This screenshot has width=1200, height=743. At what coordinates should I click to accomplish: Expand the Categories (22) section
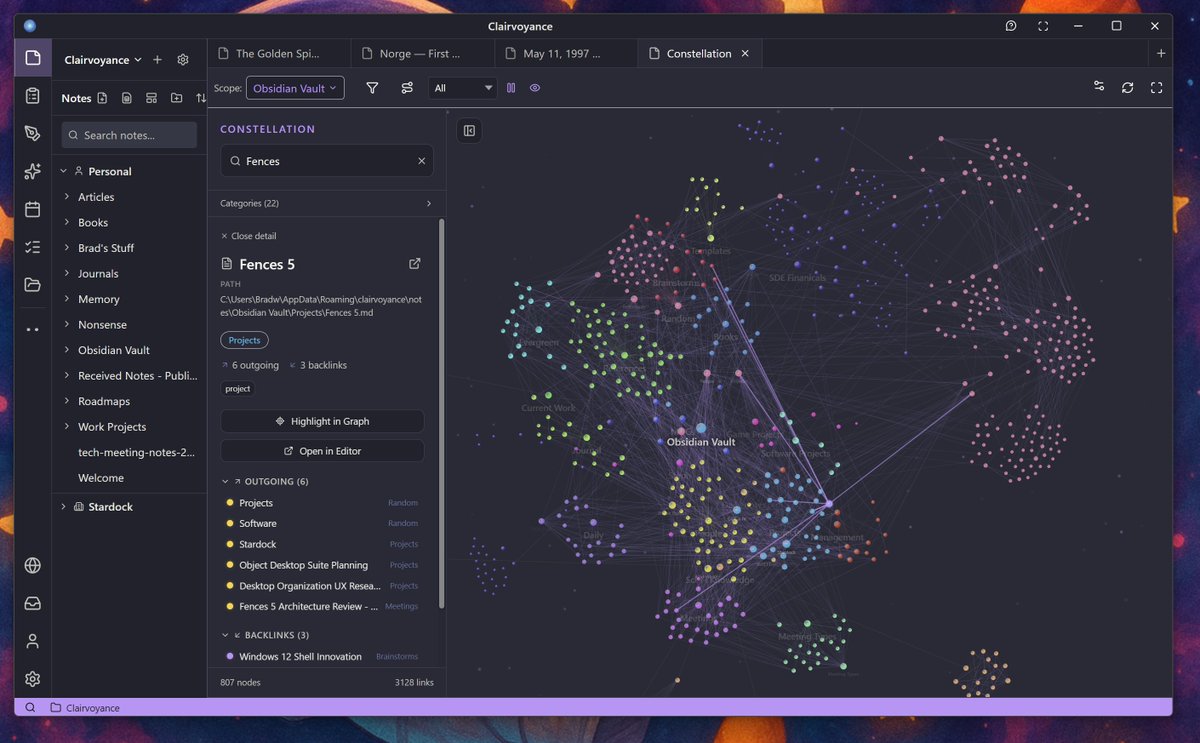click(326, 203)
